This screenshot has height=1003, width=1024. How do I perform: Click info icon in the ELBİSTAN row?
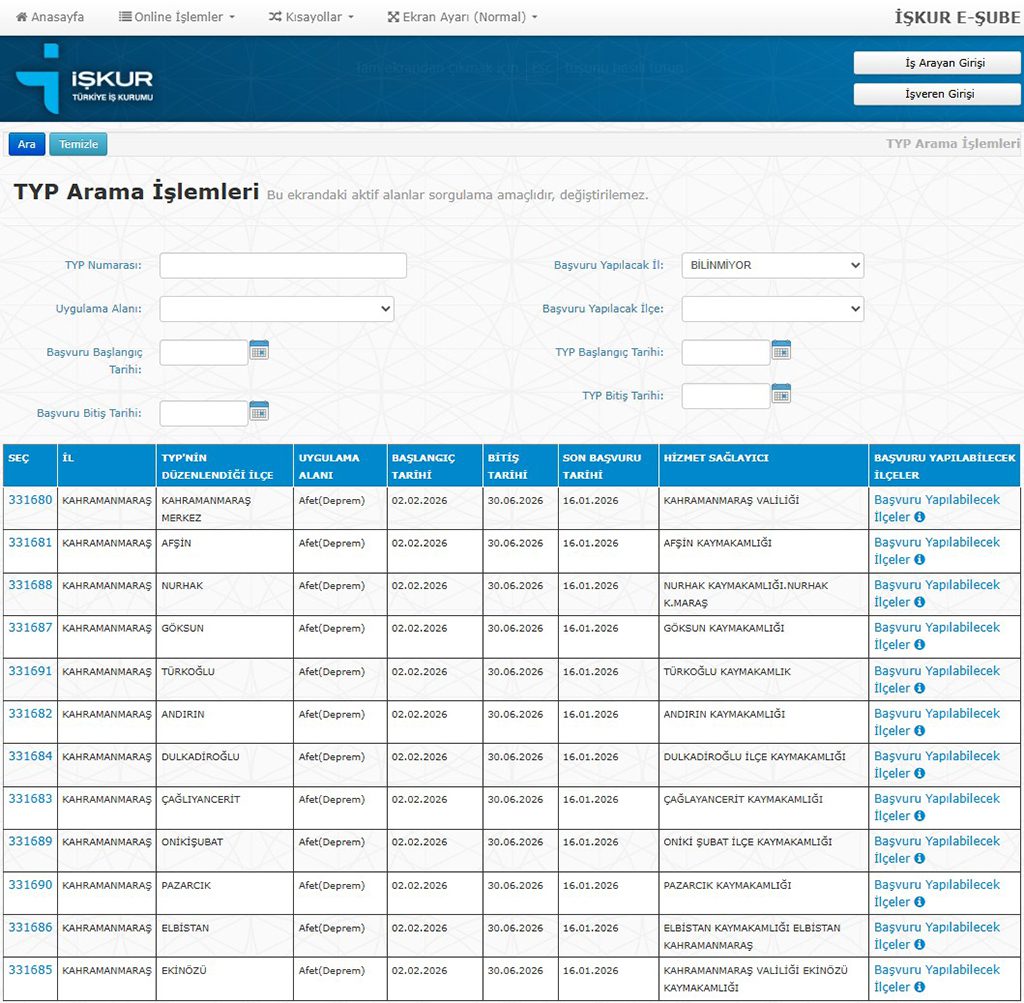click(920, 945)
